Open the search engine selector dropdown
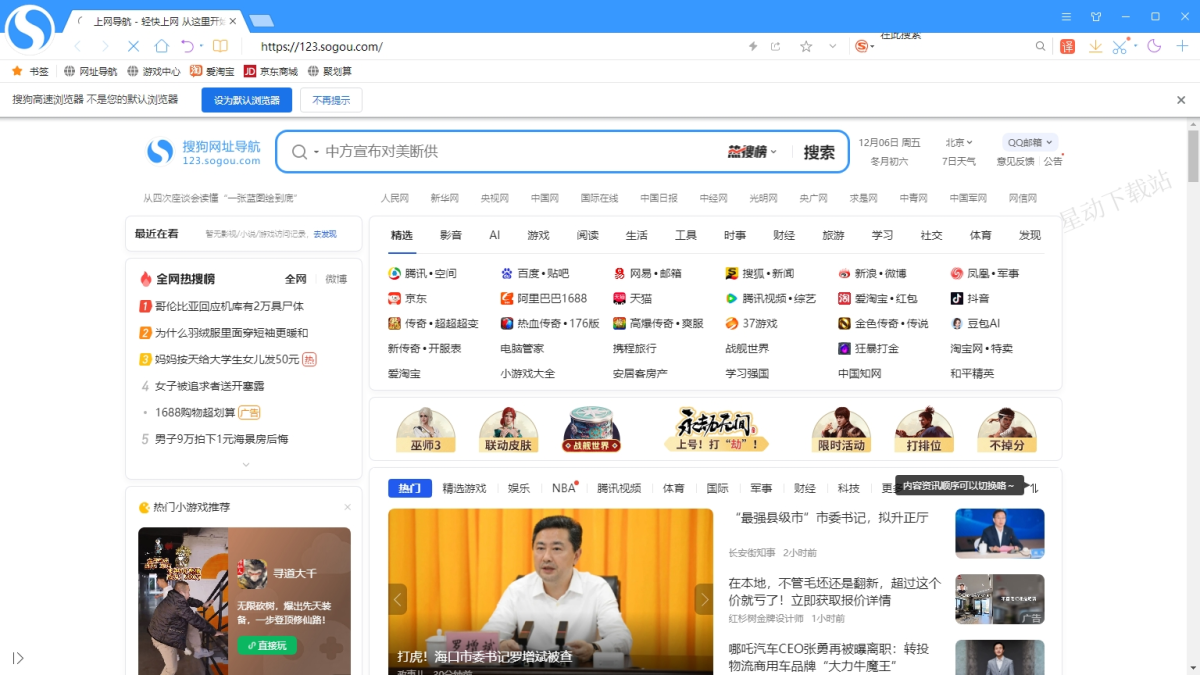The image size is (1200, 675). pos(865,46)
